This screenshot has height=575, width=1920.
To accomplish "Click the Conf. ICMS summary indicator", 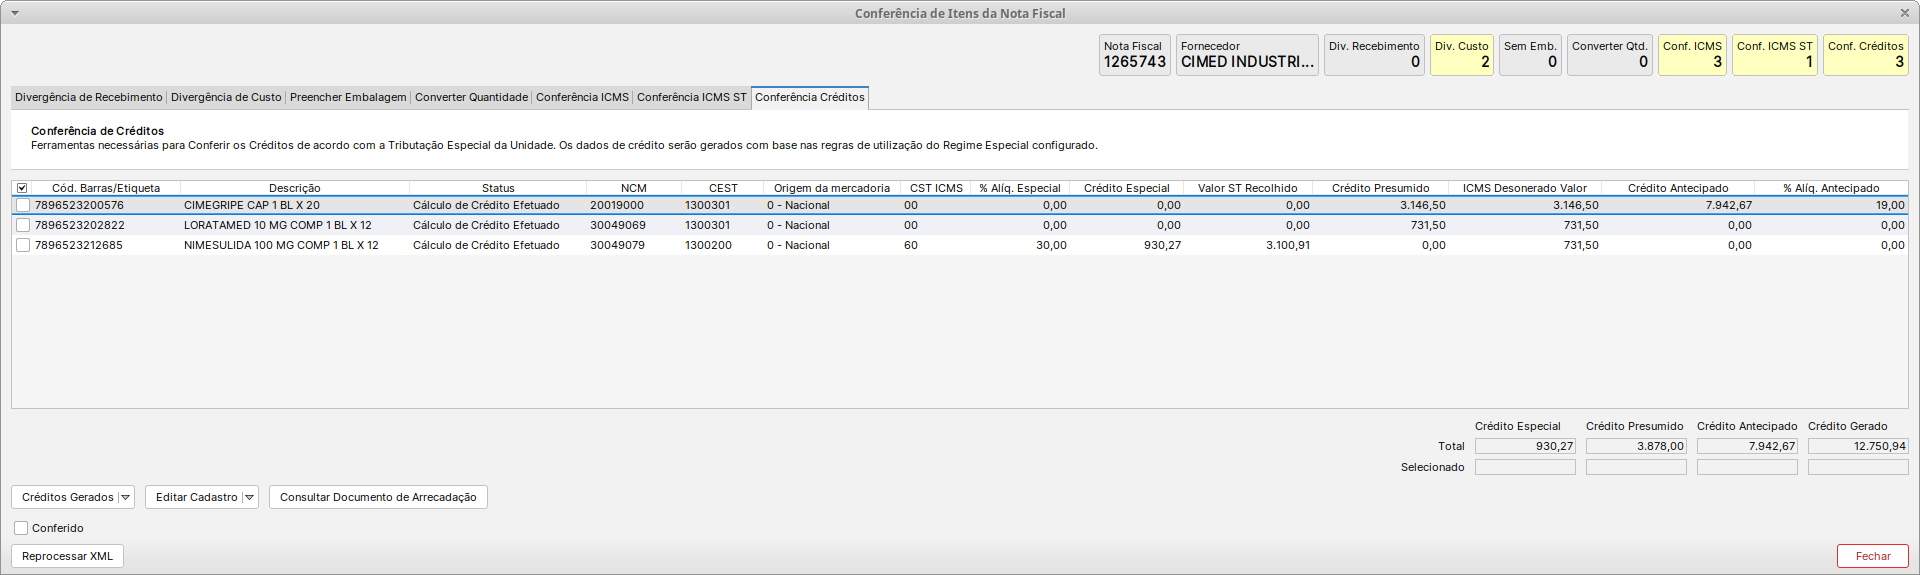I will pyautogui.click(x=1692, y=55).
